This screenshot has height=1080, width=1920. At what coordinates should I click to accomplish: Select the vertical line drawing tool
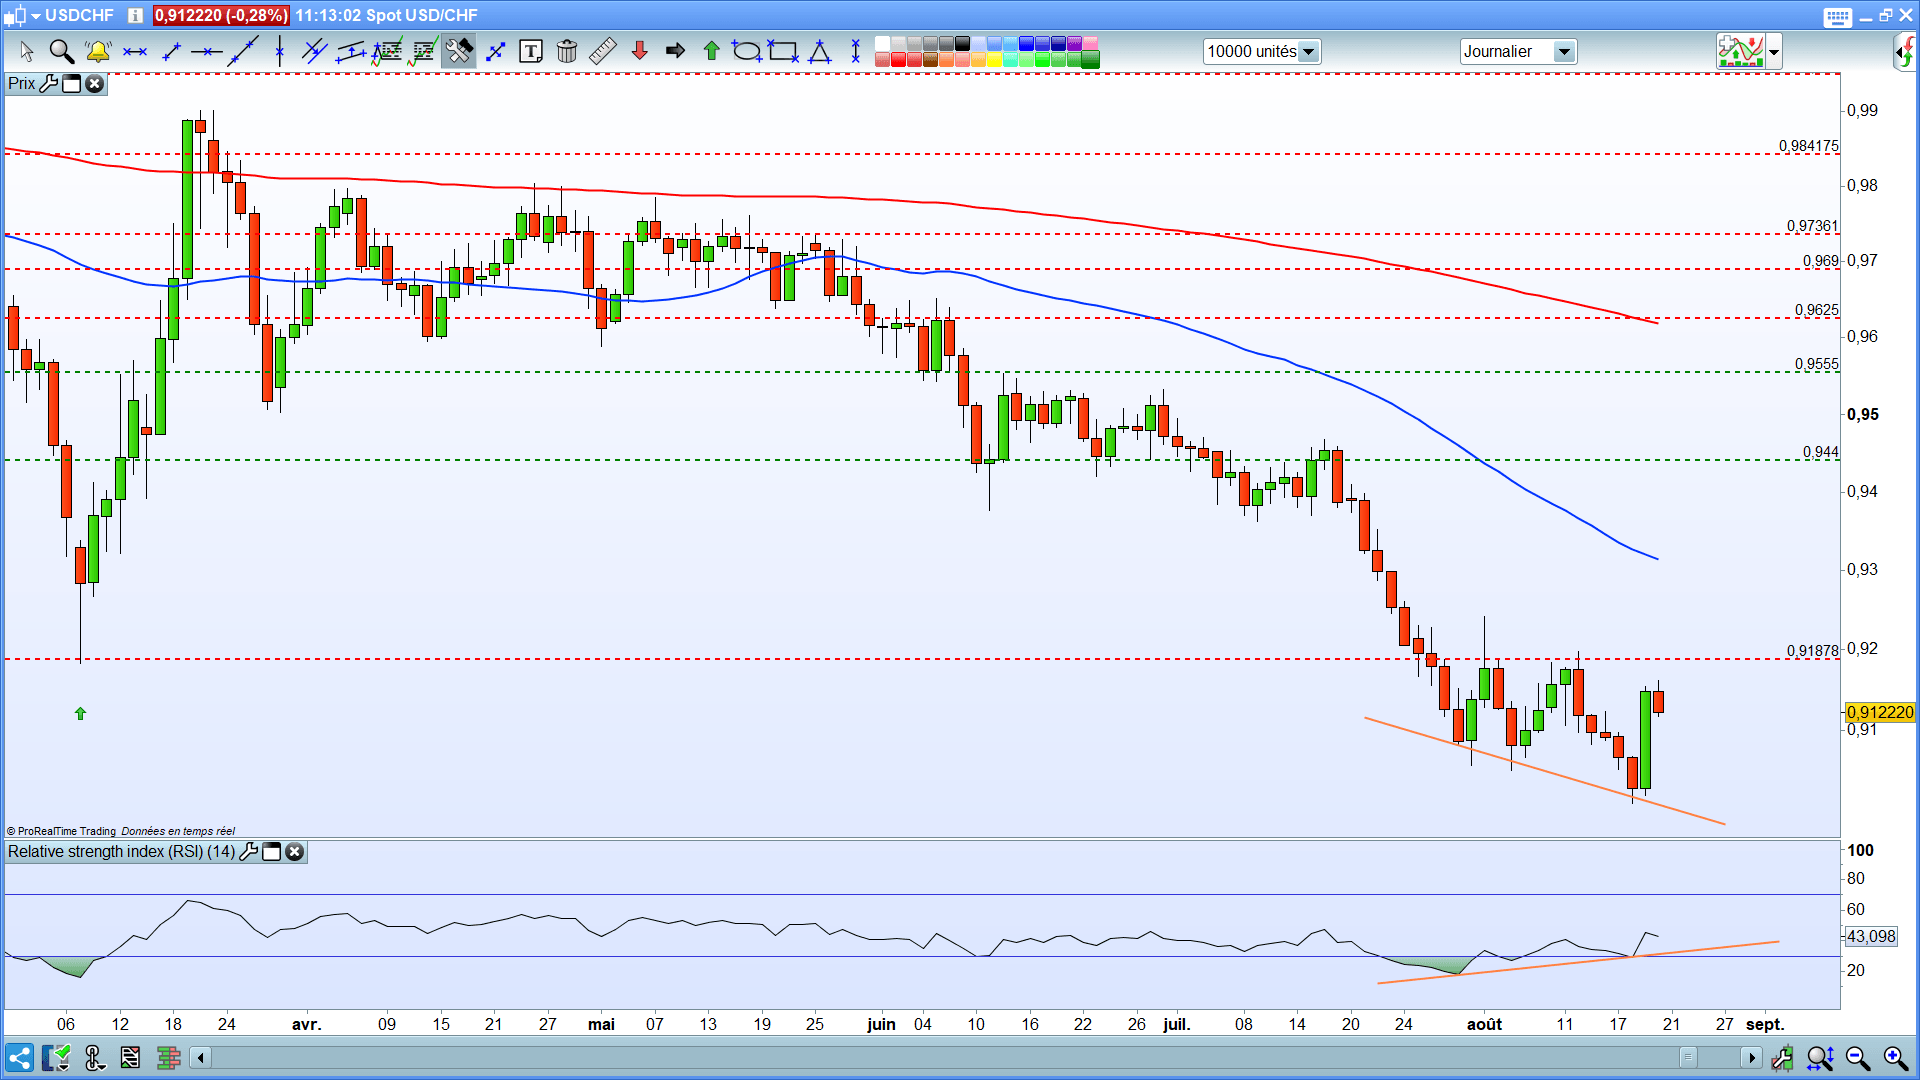click(x=279, y=51)
